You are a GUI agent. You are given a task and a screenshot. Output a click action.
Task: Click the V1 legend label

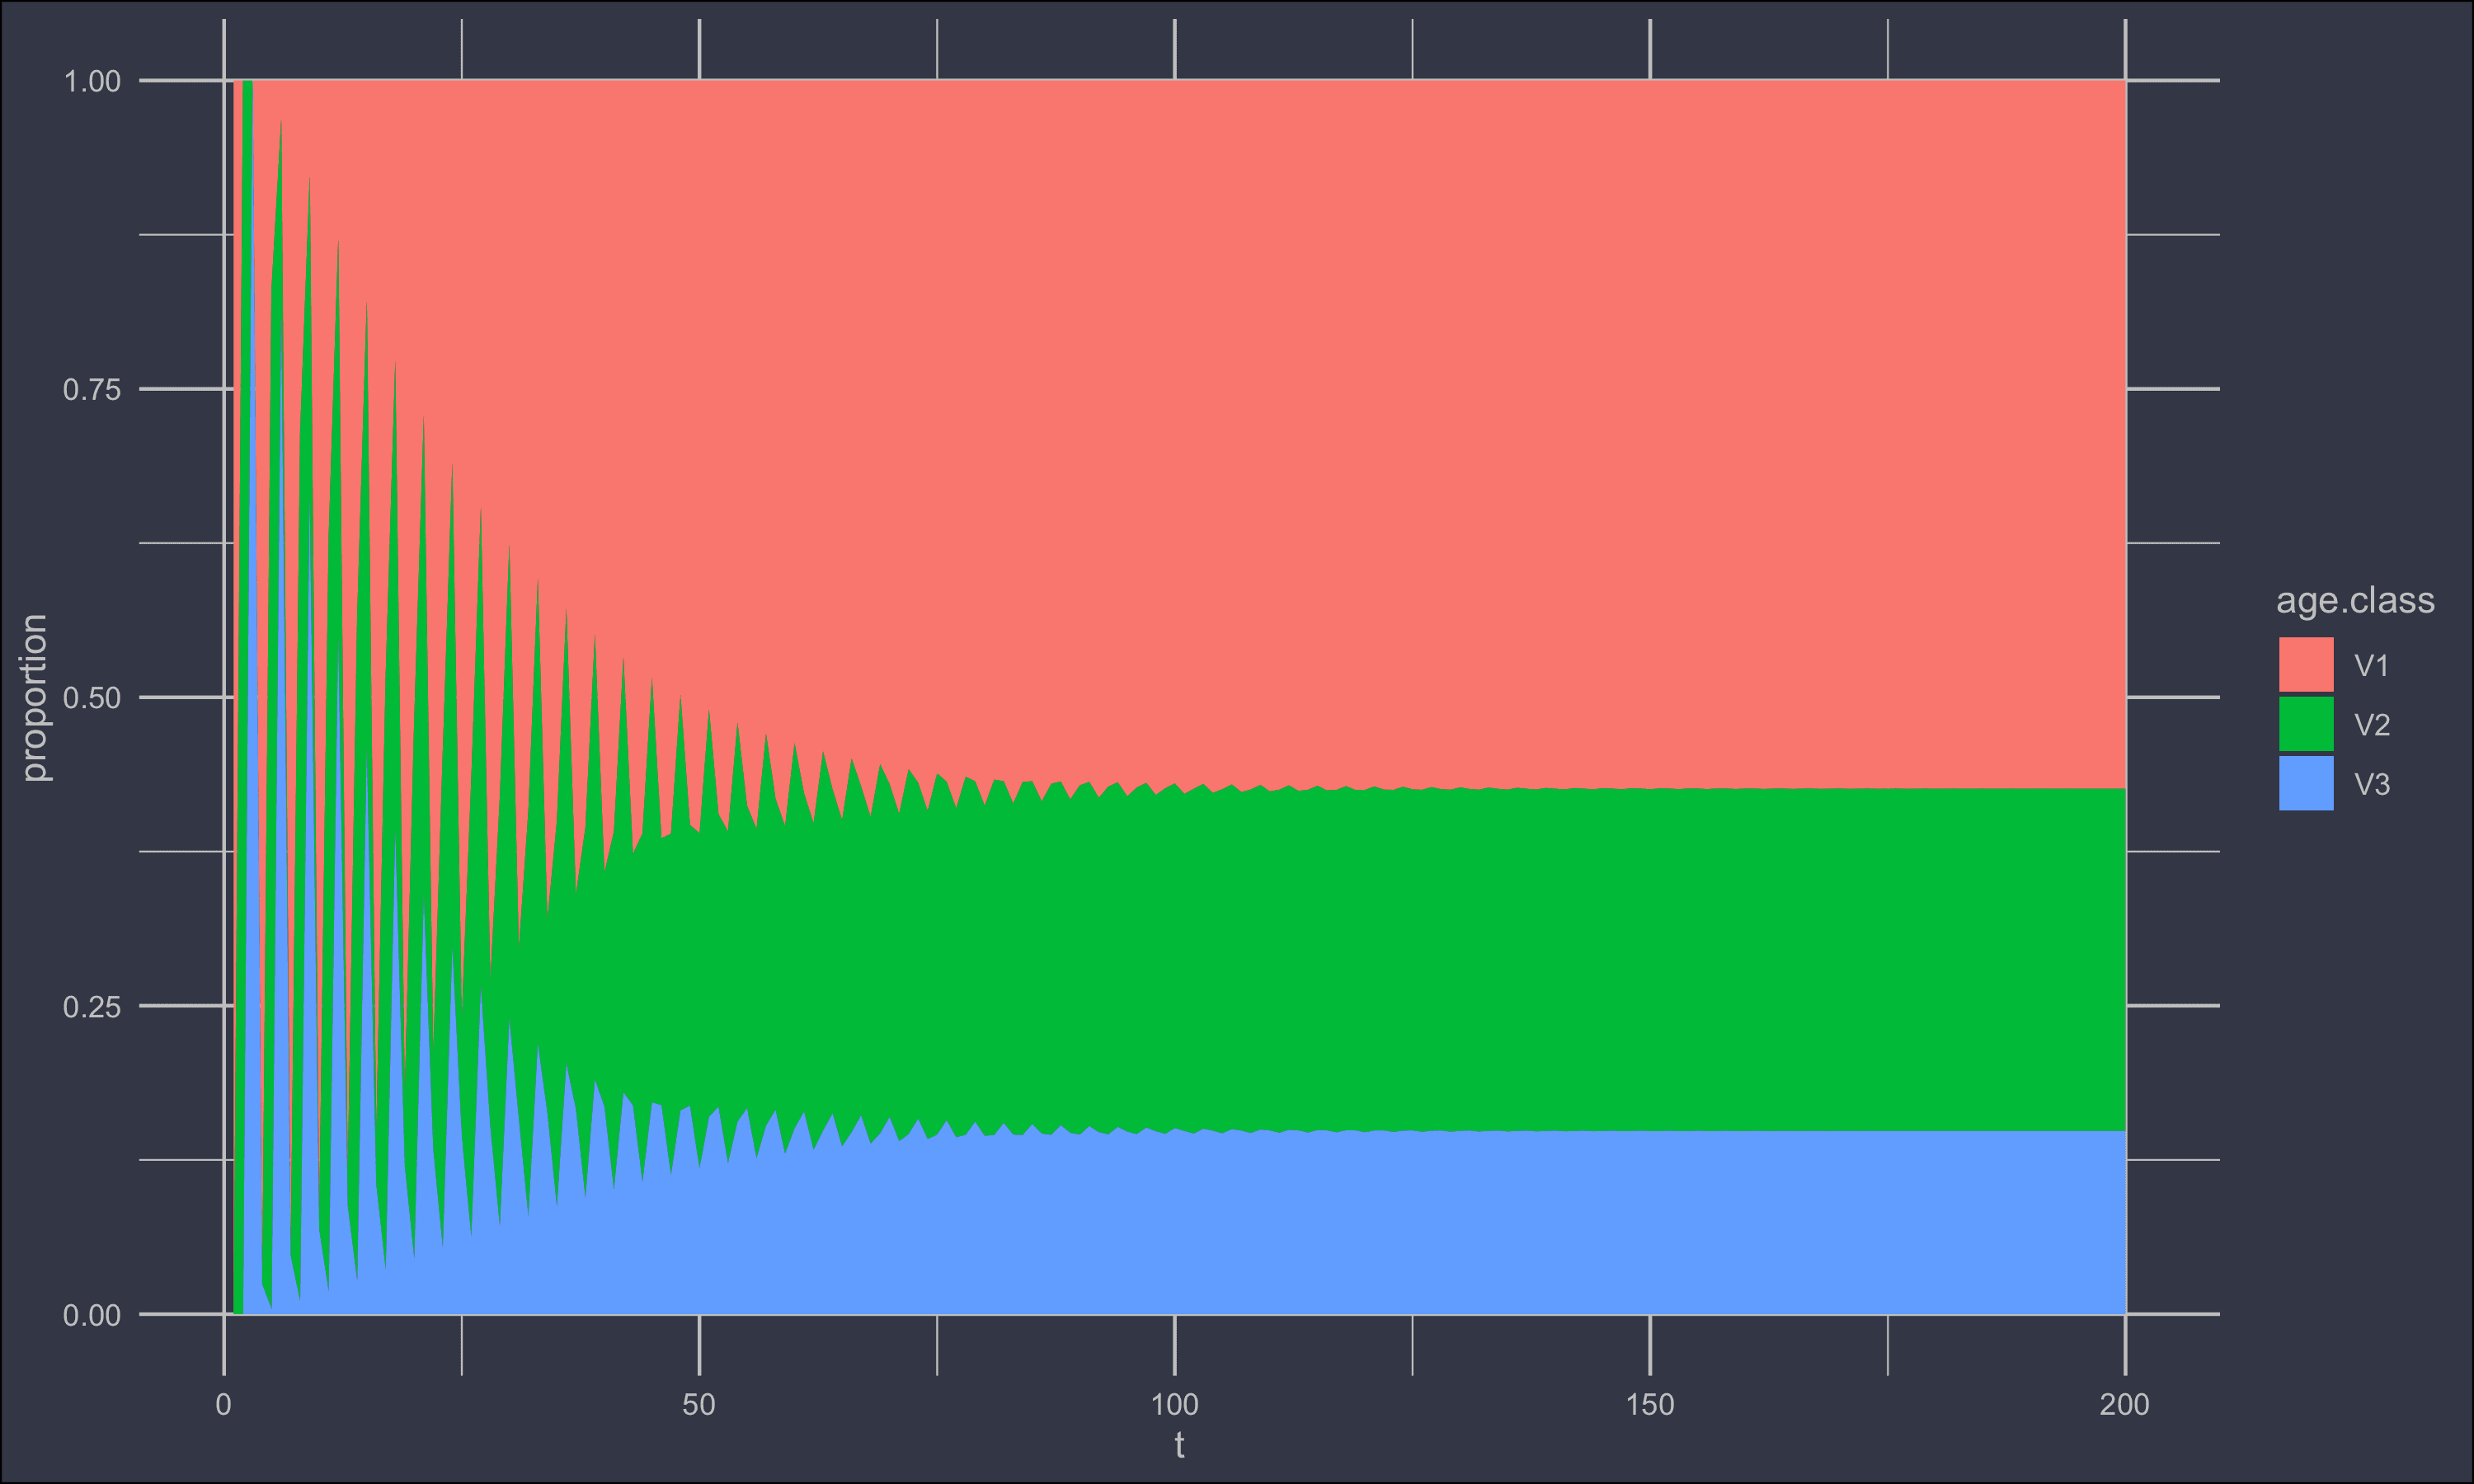[x=2371, y=666]
